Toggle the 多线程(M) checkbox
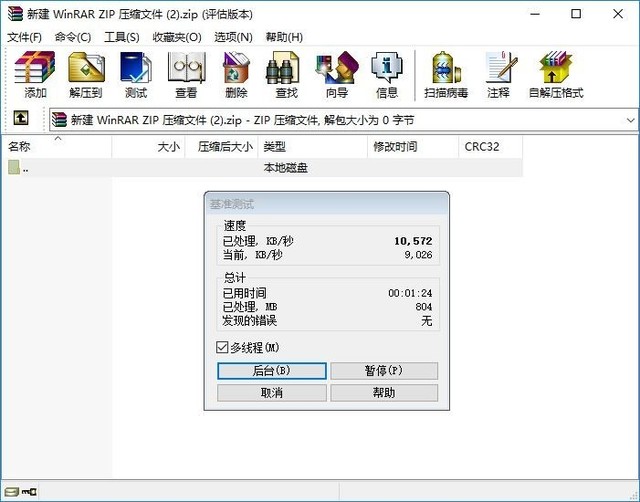This screenshot has height=502, width=640. click(x=222, y=347)
